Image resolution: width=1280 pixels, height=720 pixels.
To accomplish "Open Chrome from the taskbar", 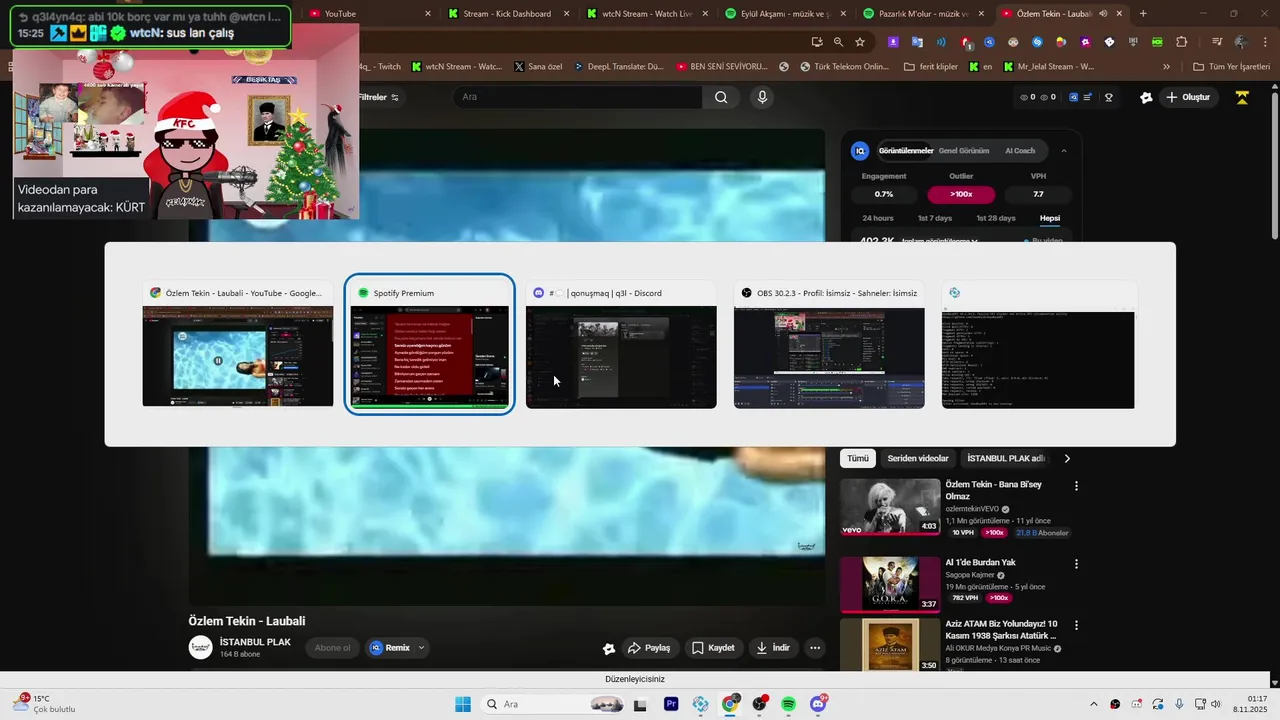I will tap(730, 704).
